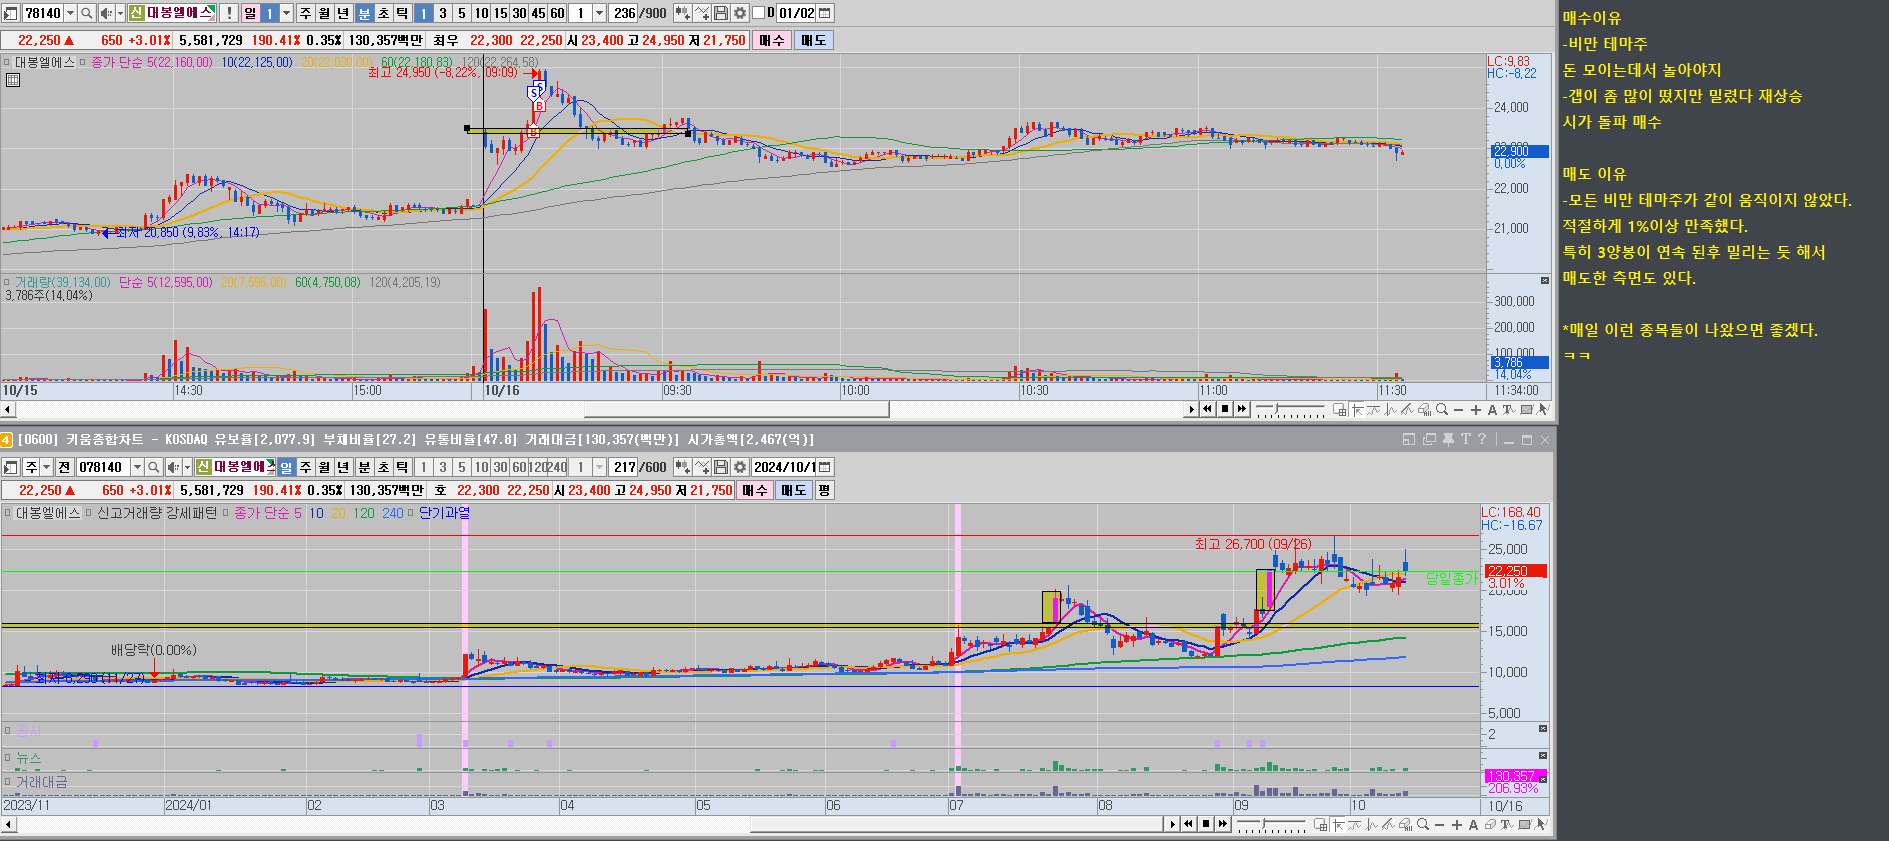Expand the interval dropdown before 236/900

coord(599,13)
